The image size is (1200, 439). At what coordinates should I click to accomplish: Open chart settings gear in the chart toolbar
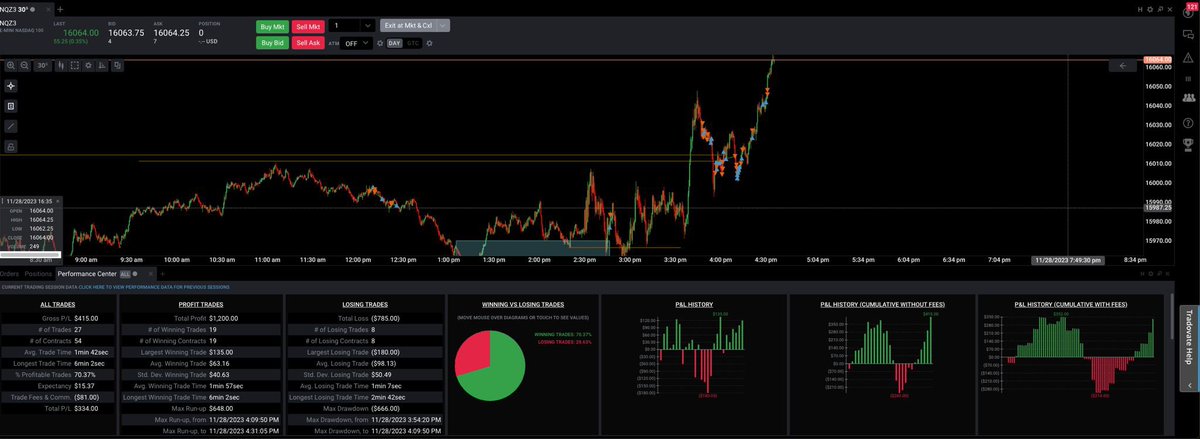coord(89,65)
